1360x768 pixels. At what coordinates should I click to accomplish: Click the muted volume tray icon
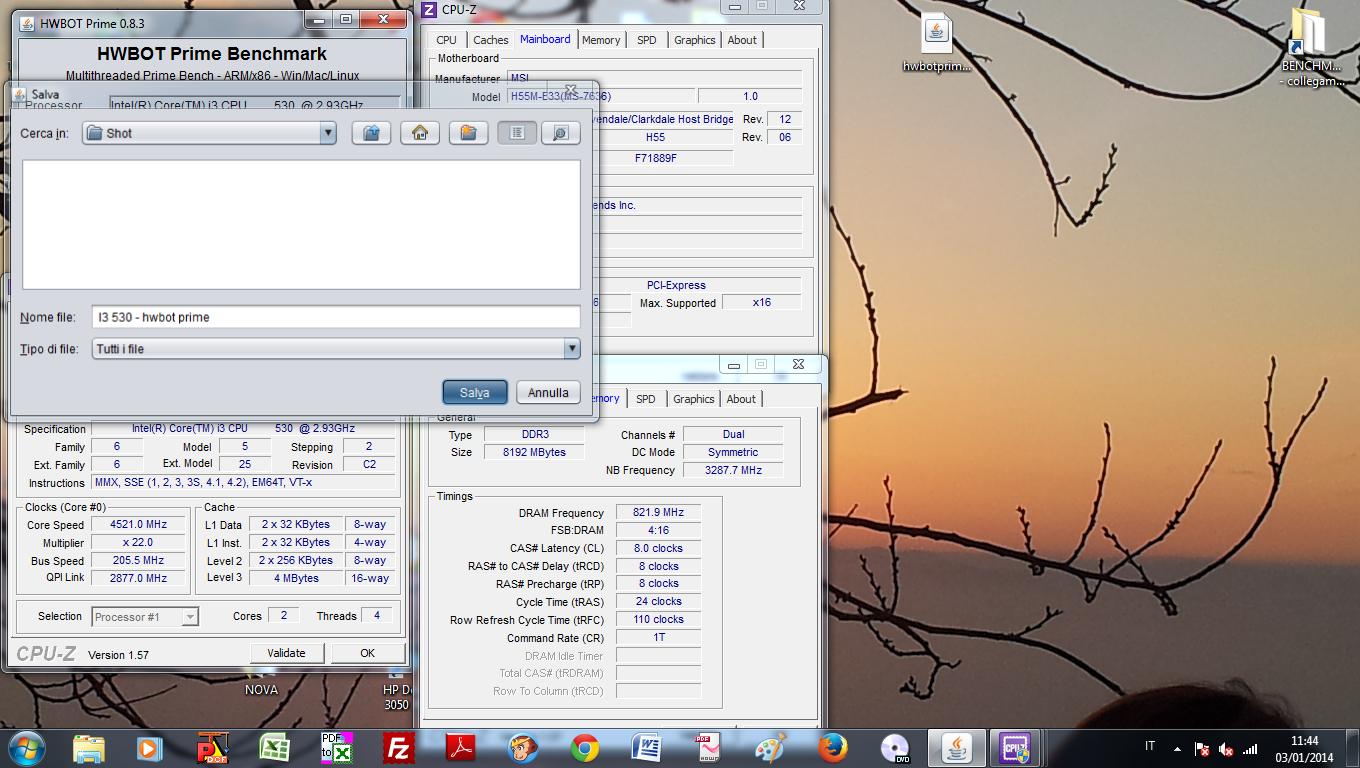pos(1225,749)
